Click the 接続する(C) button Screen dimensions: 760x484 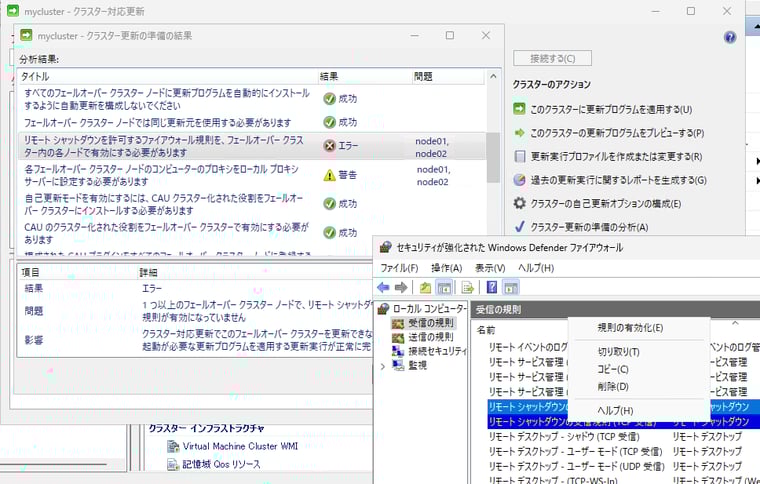coord(553,58)
